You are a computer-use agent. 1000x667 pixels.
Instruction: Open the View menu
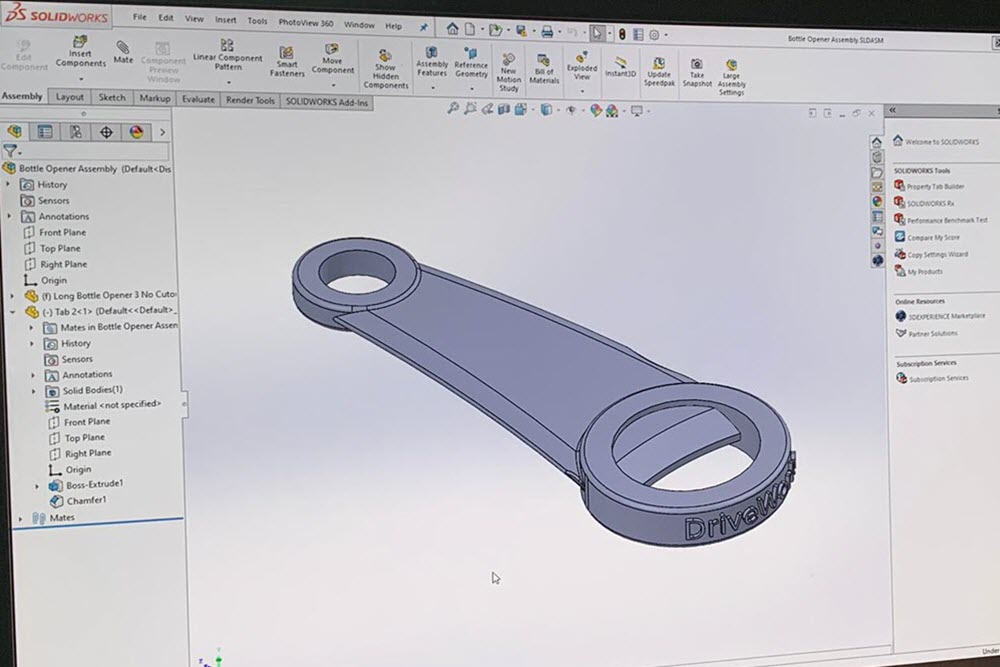(194, 19)
